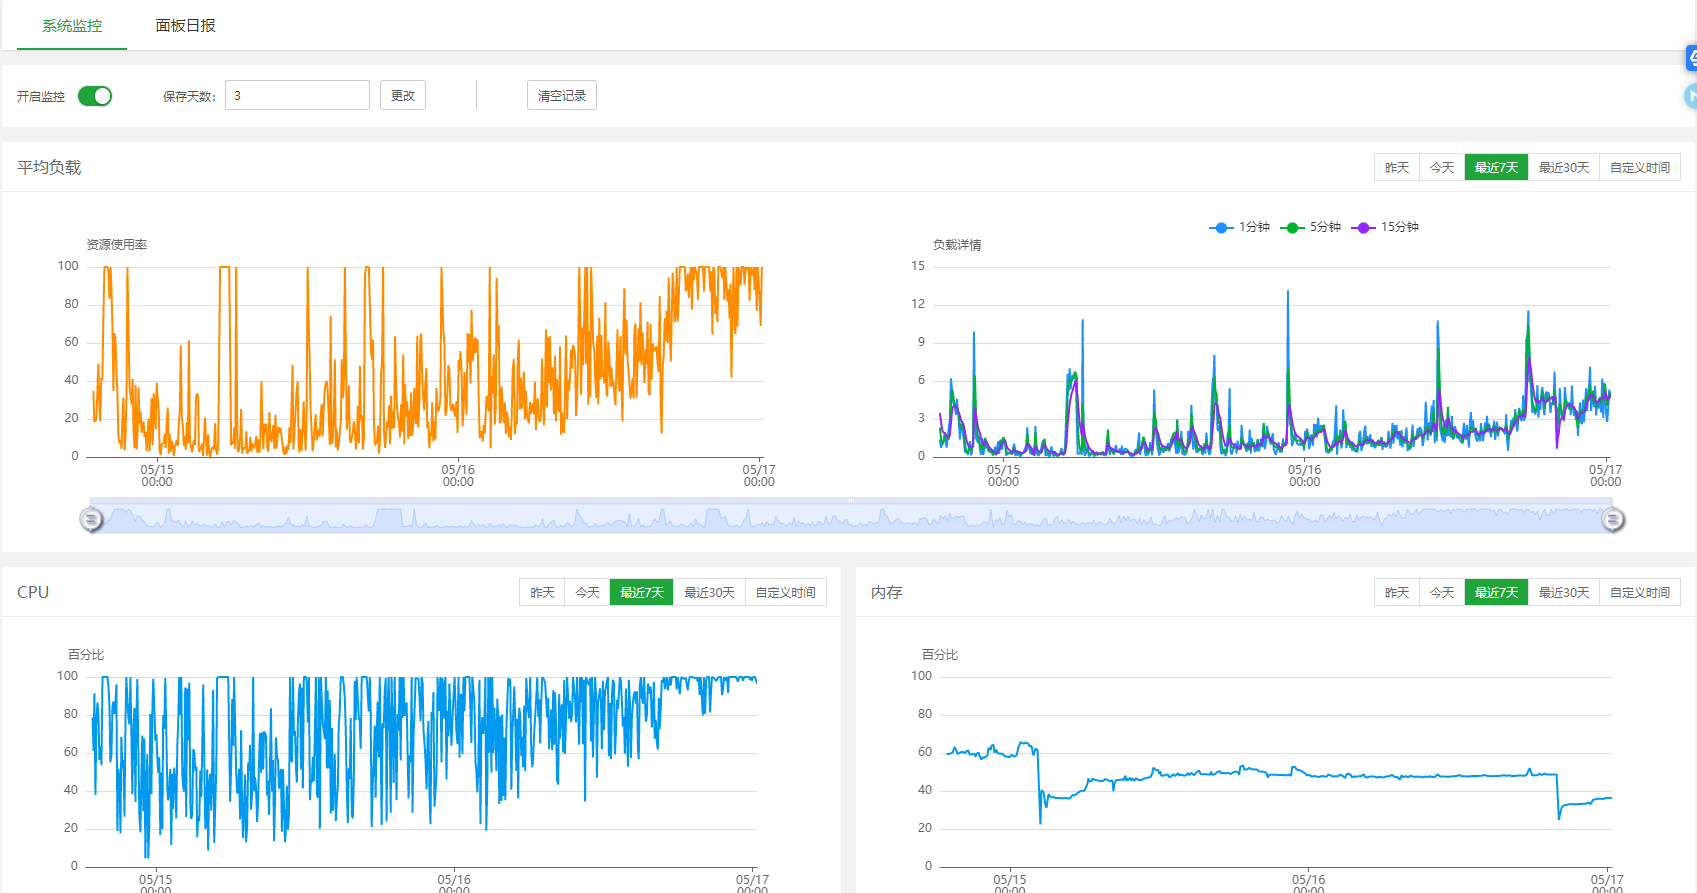Select 今天 in 平均负载 panel

pyautogui.click(x=1442, y=167)
